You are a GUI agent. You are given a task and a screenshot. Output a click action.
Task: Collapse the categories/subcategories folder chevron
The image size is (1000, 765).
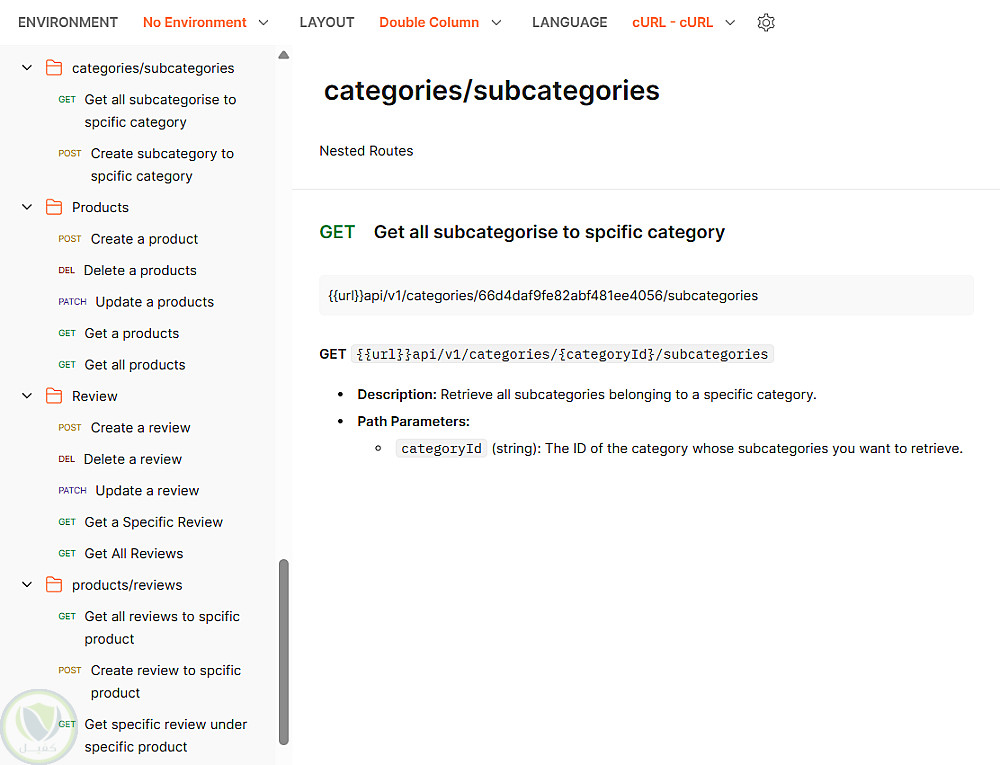(x=27, y=68)
